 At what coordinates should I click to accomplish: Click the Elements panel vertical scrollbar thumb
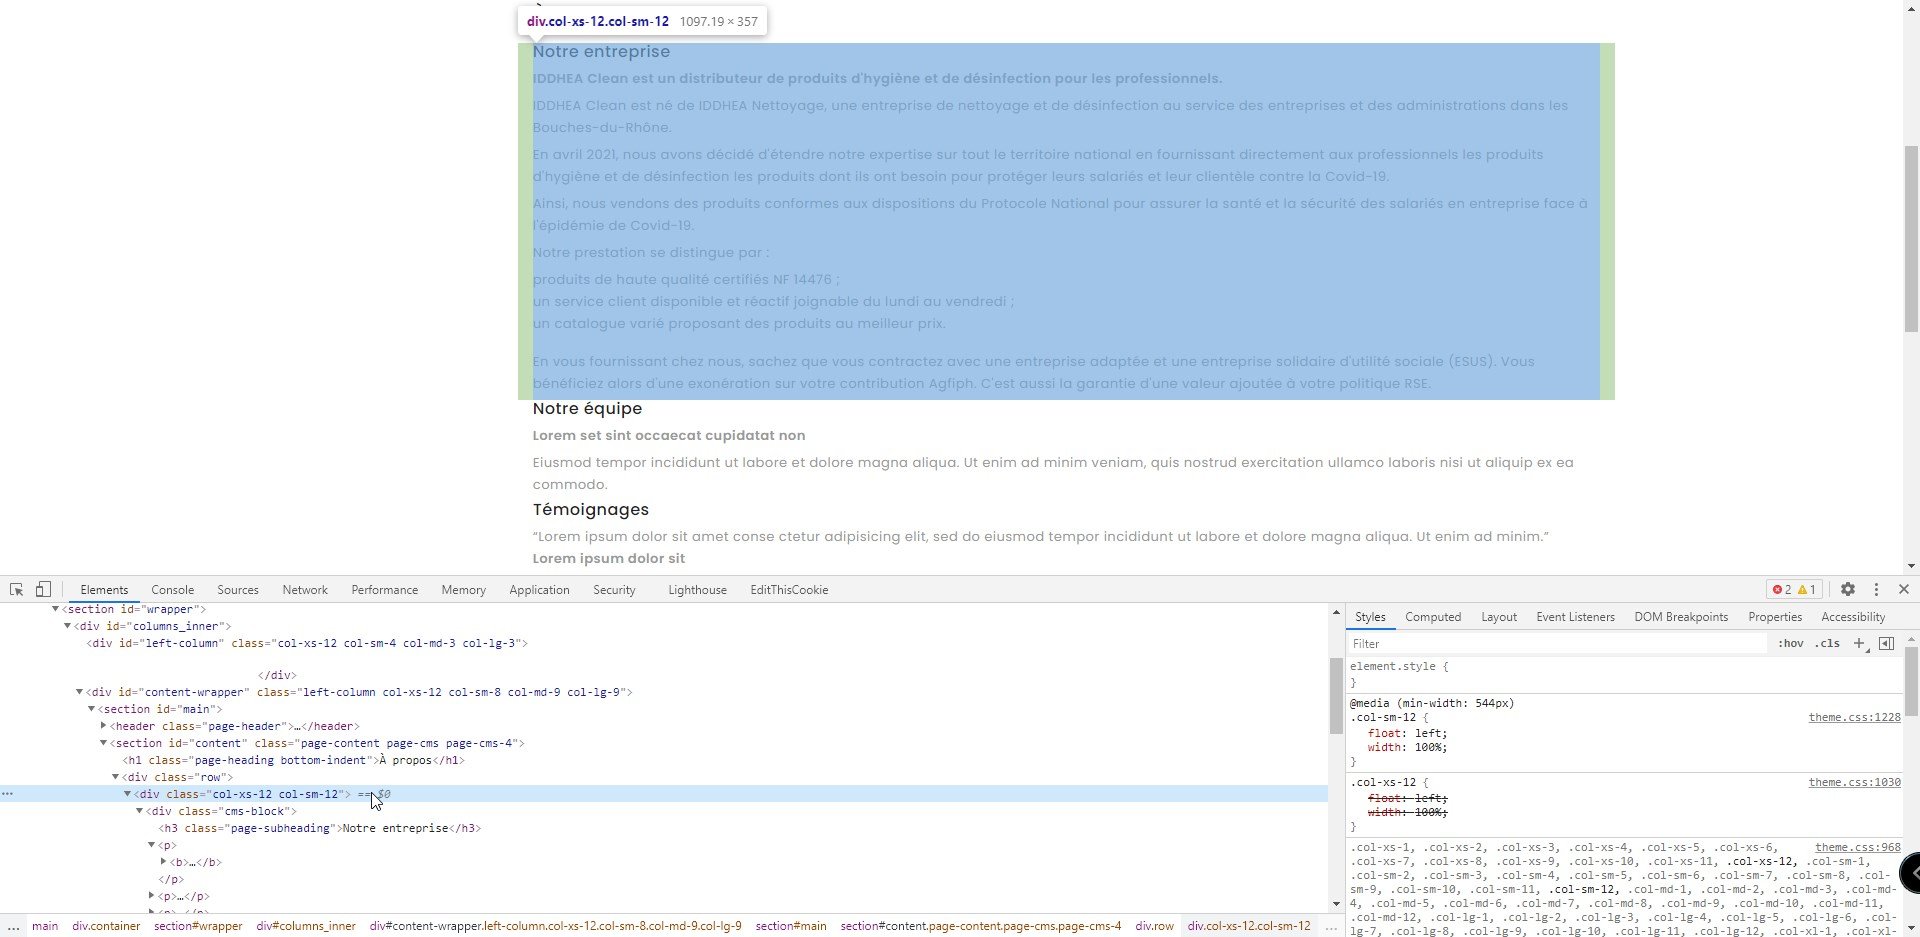pos(1336,697)
